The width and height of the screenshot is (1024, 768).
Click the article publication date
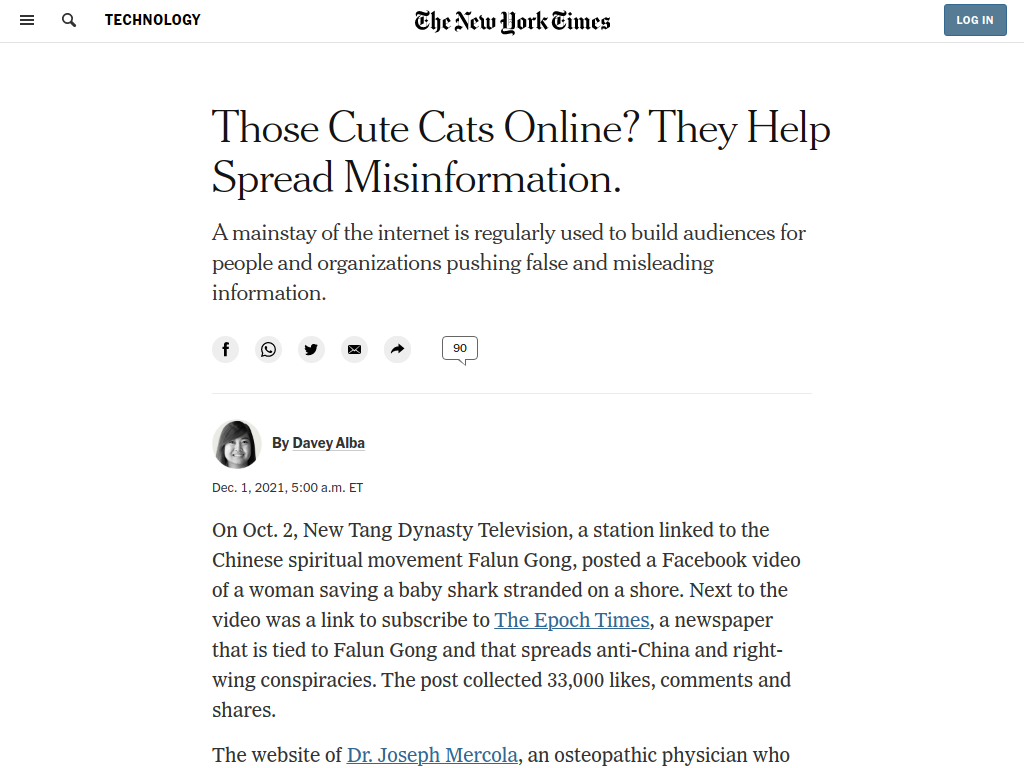[287, 488]
